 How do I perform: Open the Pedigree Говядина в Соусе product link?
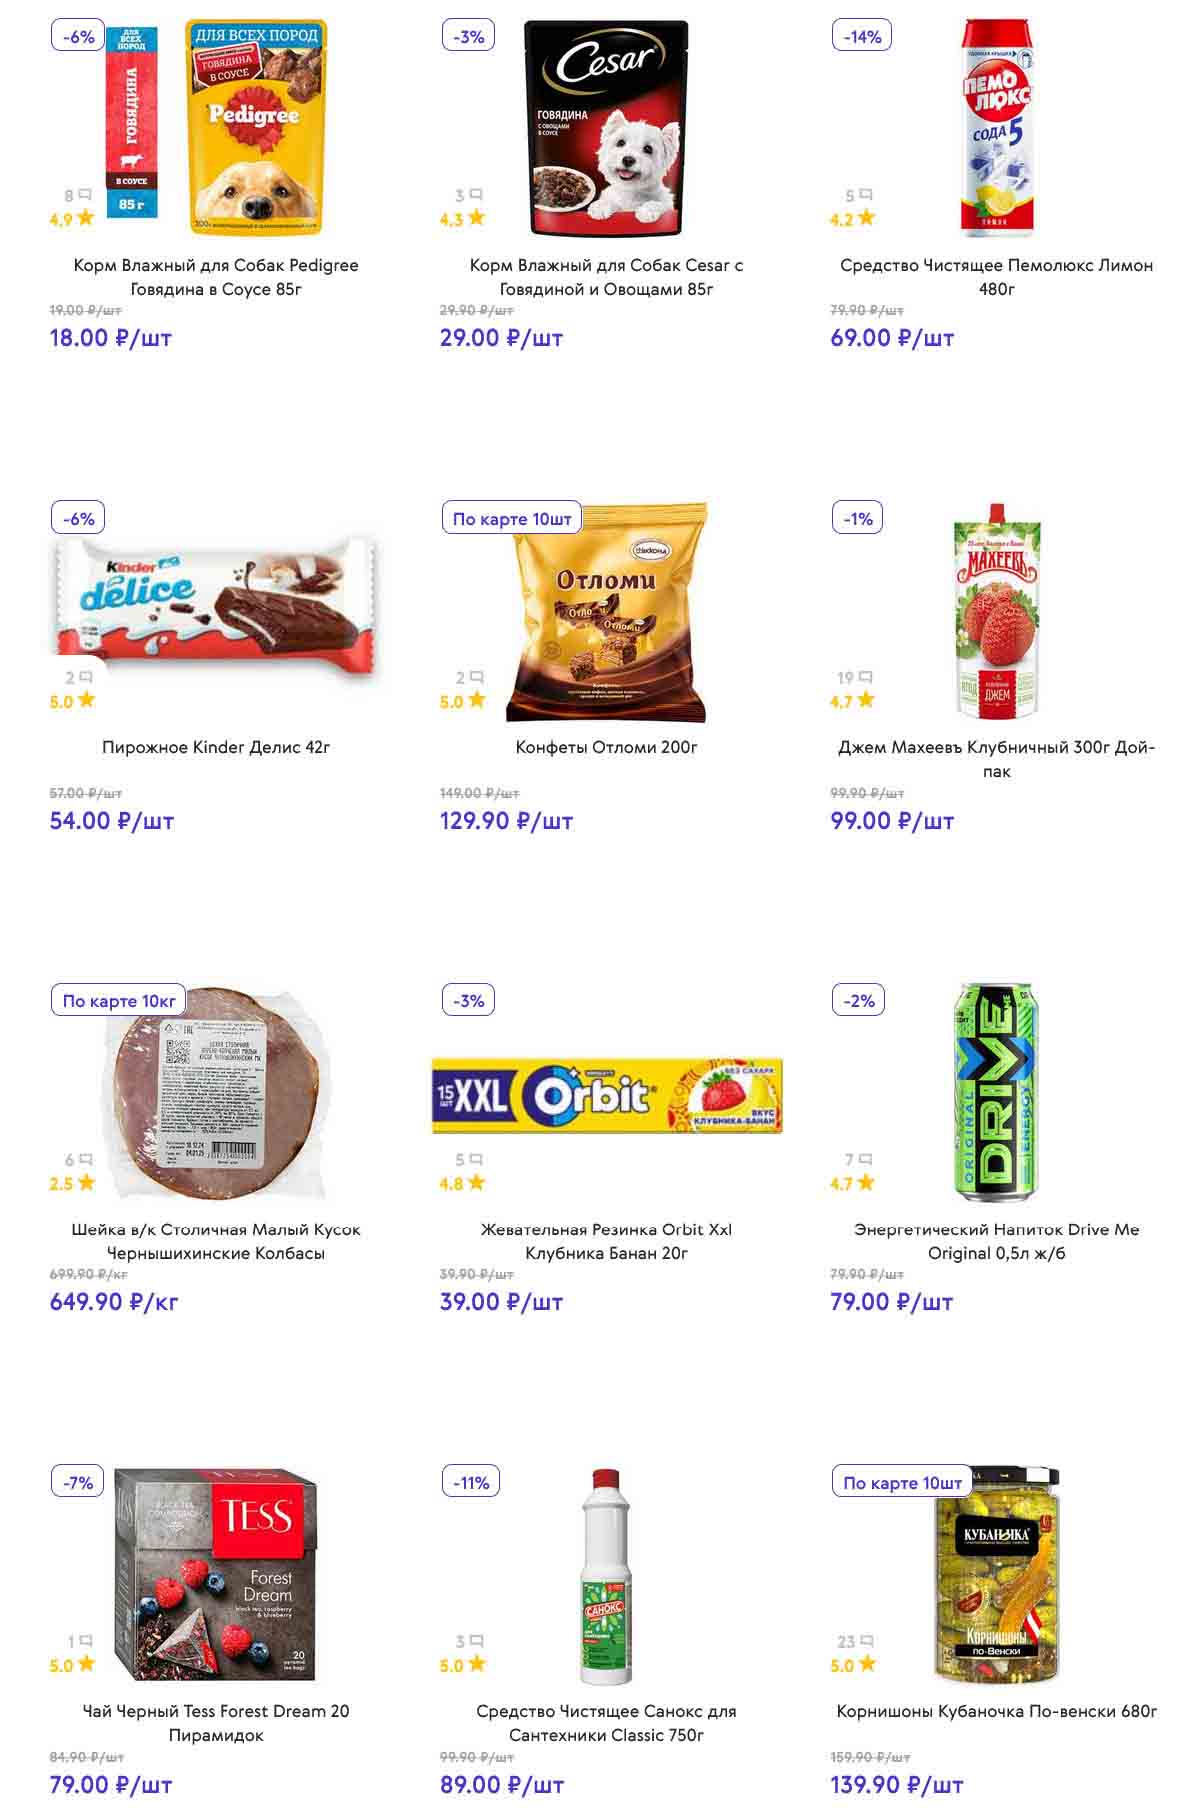point(216,277)
